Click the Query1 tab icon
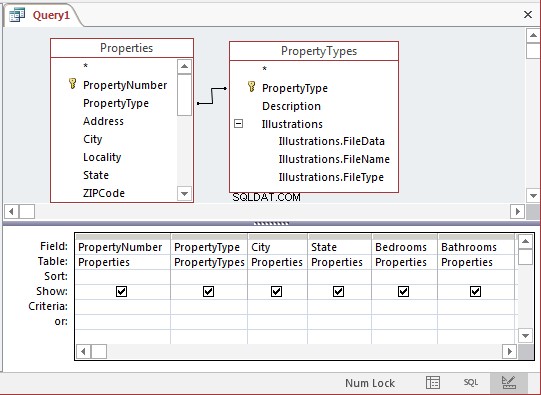Image resolution: width=541 pixels, height=395 pixels. (x=17, y=15)
